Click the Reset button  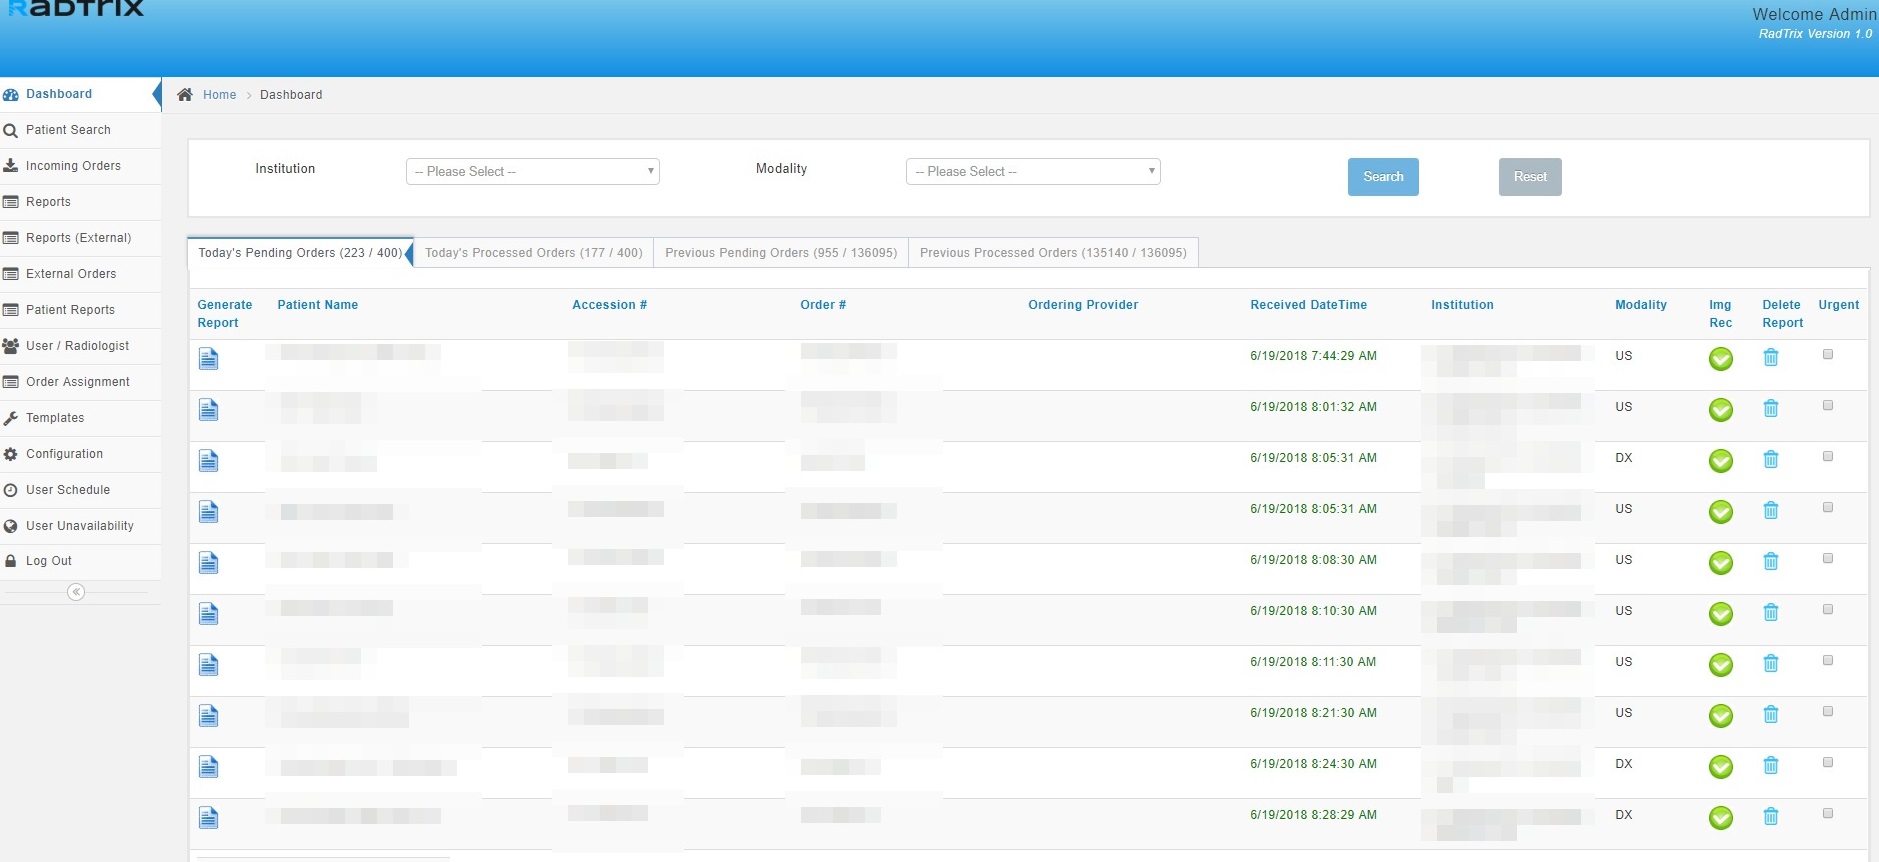click(x=1529, y=177)
